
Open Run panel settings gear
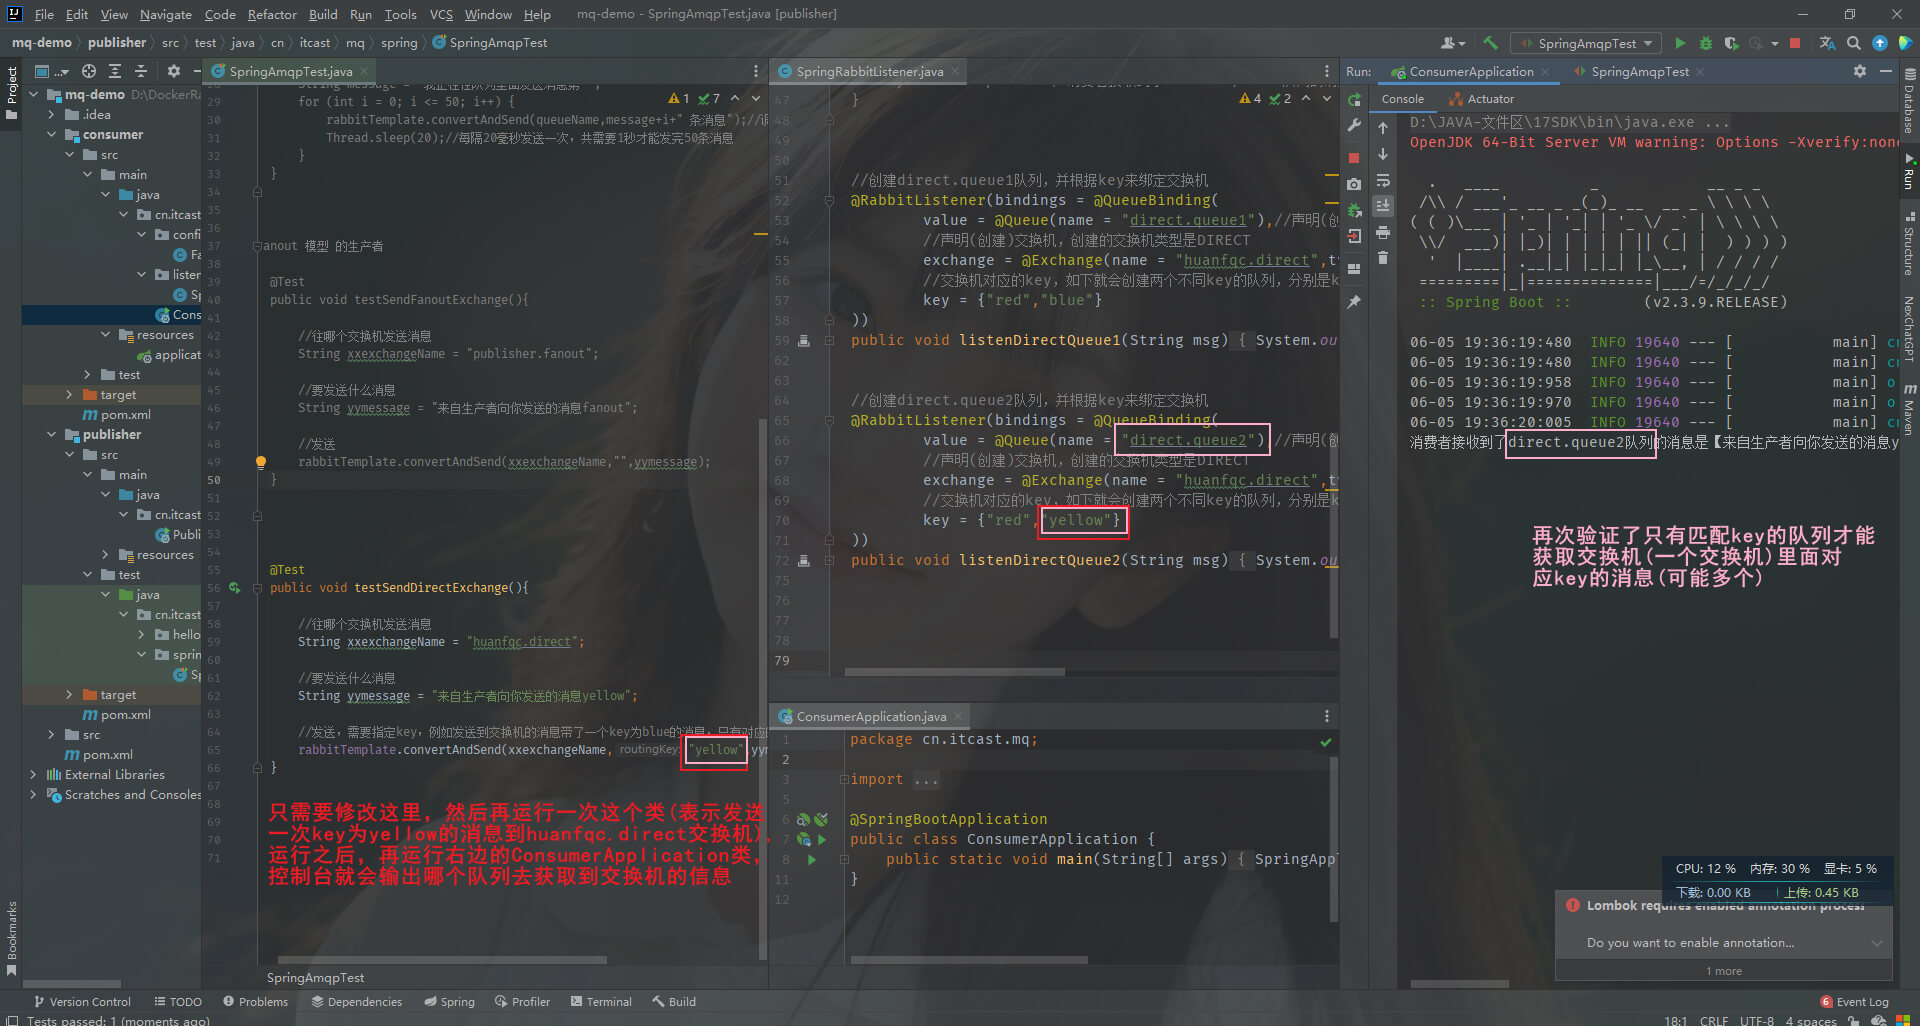pos(1860,71)
